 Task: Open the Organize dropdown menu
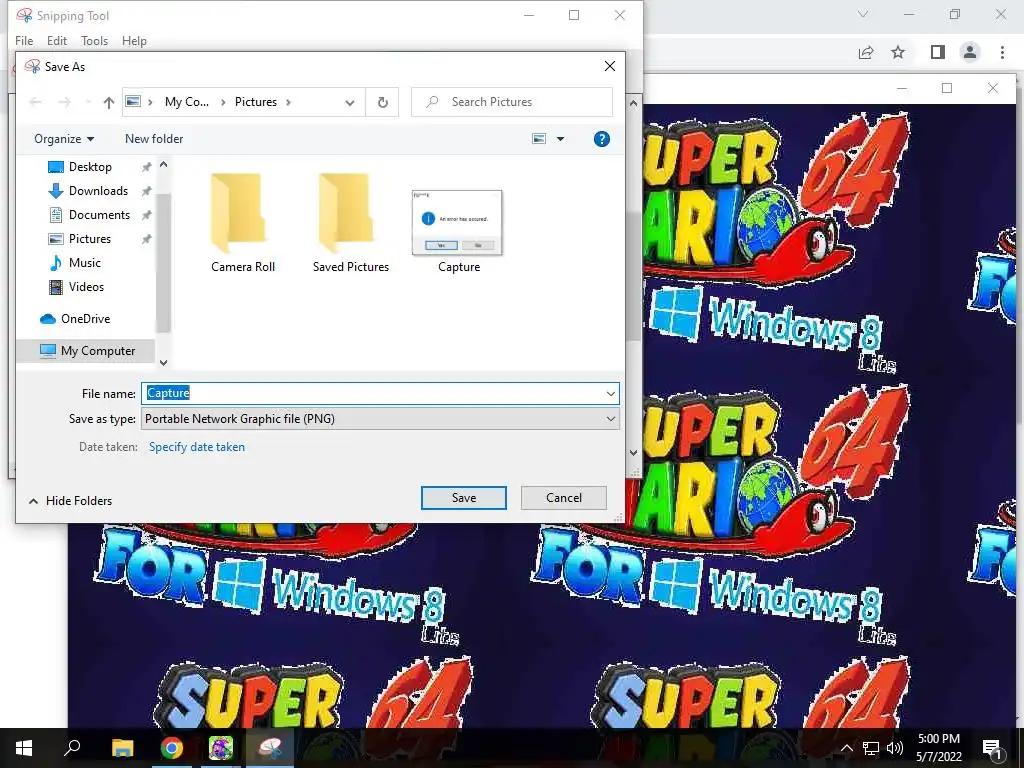coord(64,138)
